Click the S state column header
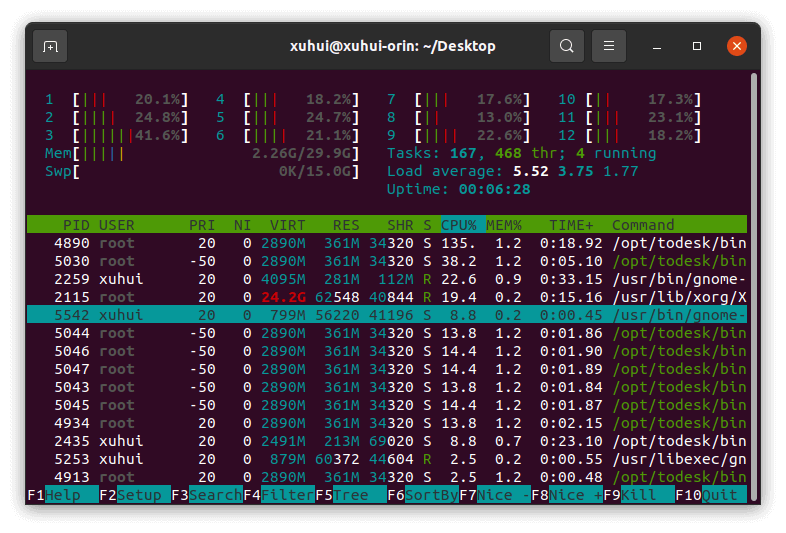This screenshot has width=786, height=533. (x=427, y=225)
